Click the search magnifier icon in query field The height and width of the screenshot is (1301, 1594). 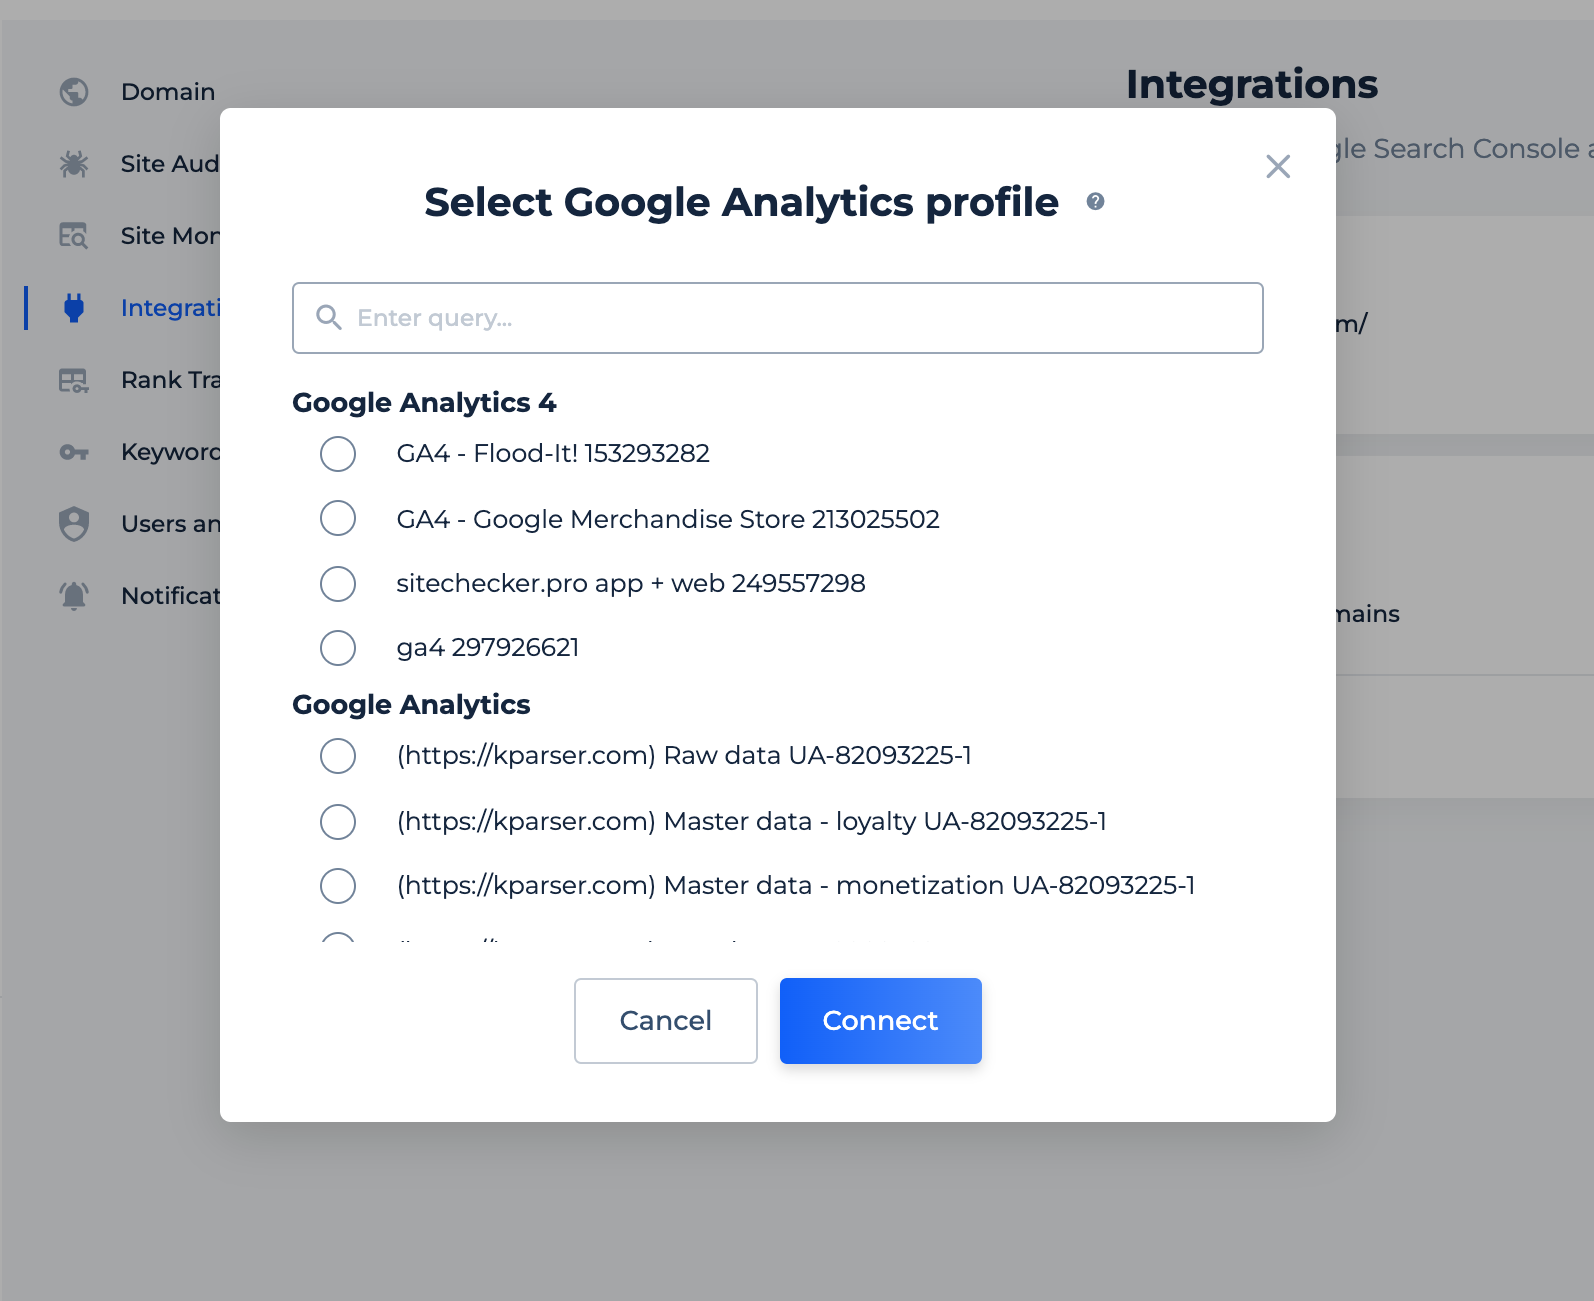tap(329, 318)
